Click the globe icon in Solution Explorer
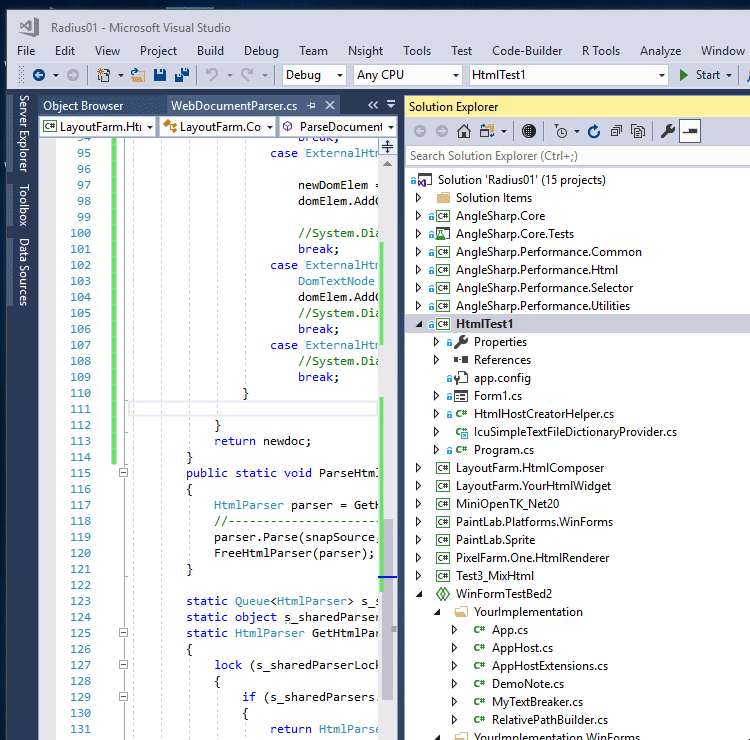Image resolution: width=750 pixels, height=740 pixels. point(529,131)
